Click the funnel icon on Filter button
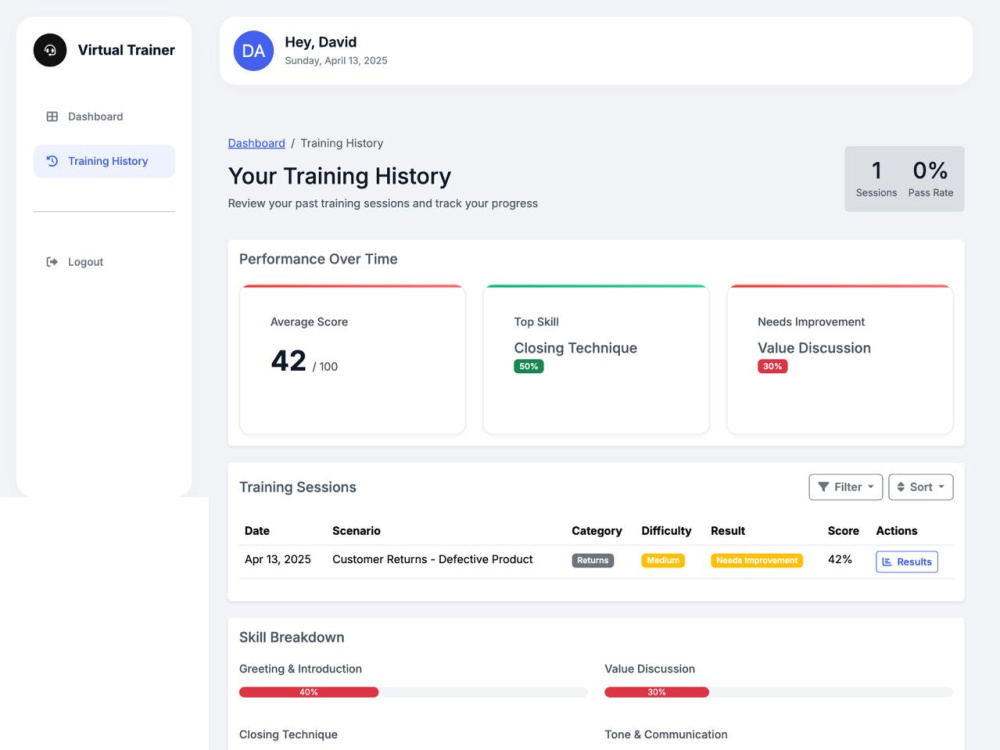Image resolution: width=1000 pixels, height=750 pixels. pos(823,487)
